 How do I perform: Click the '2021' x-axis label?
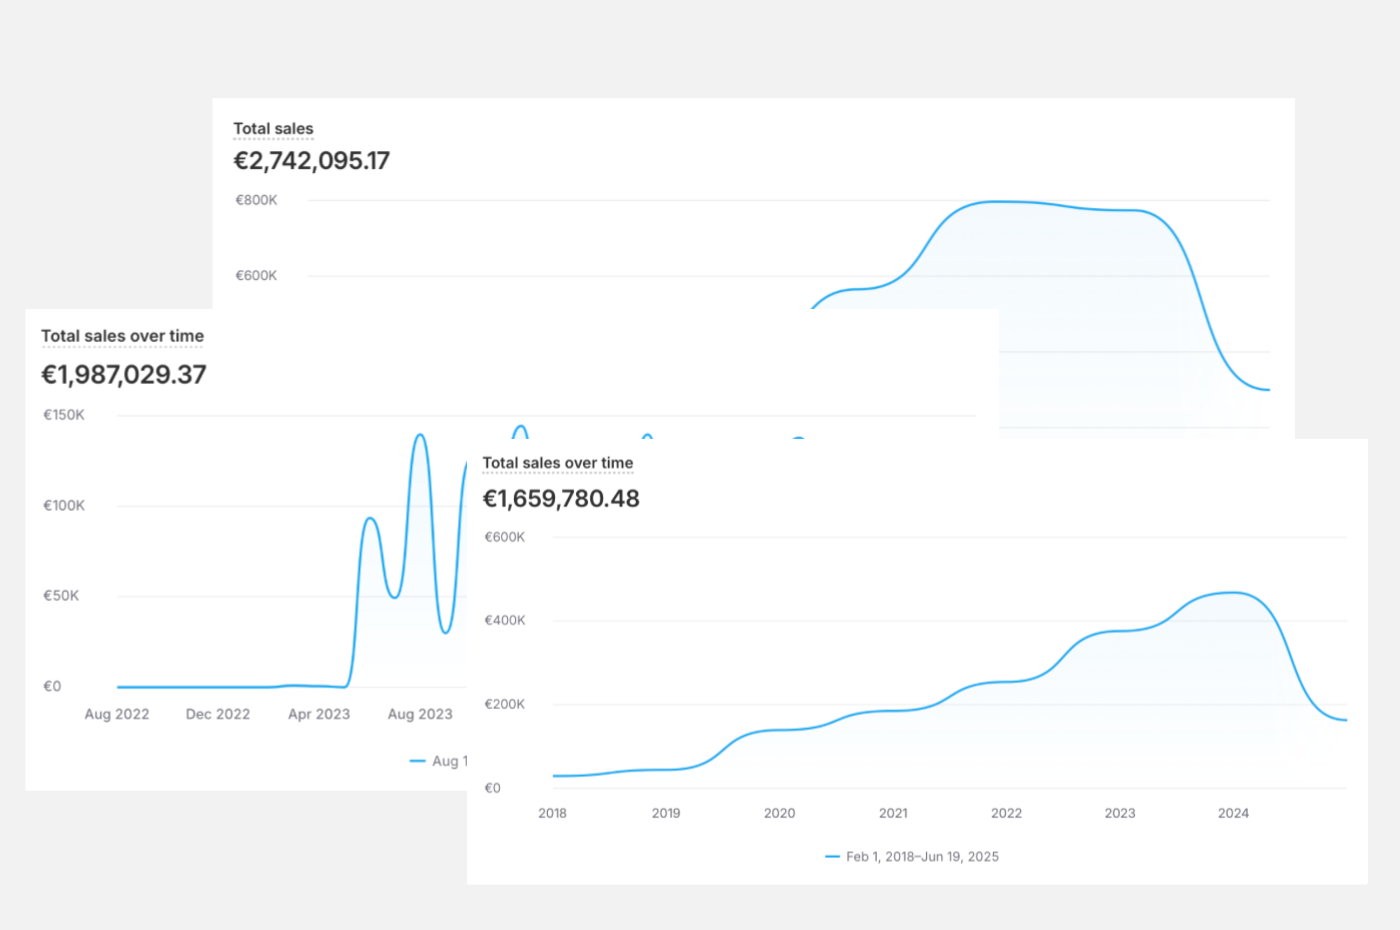(x=893, y=813)
